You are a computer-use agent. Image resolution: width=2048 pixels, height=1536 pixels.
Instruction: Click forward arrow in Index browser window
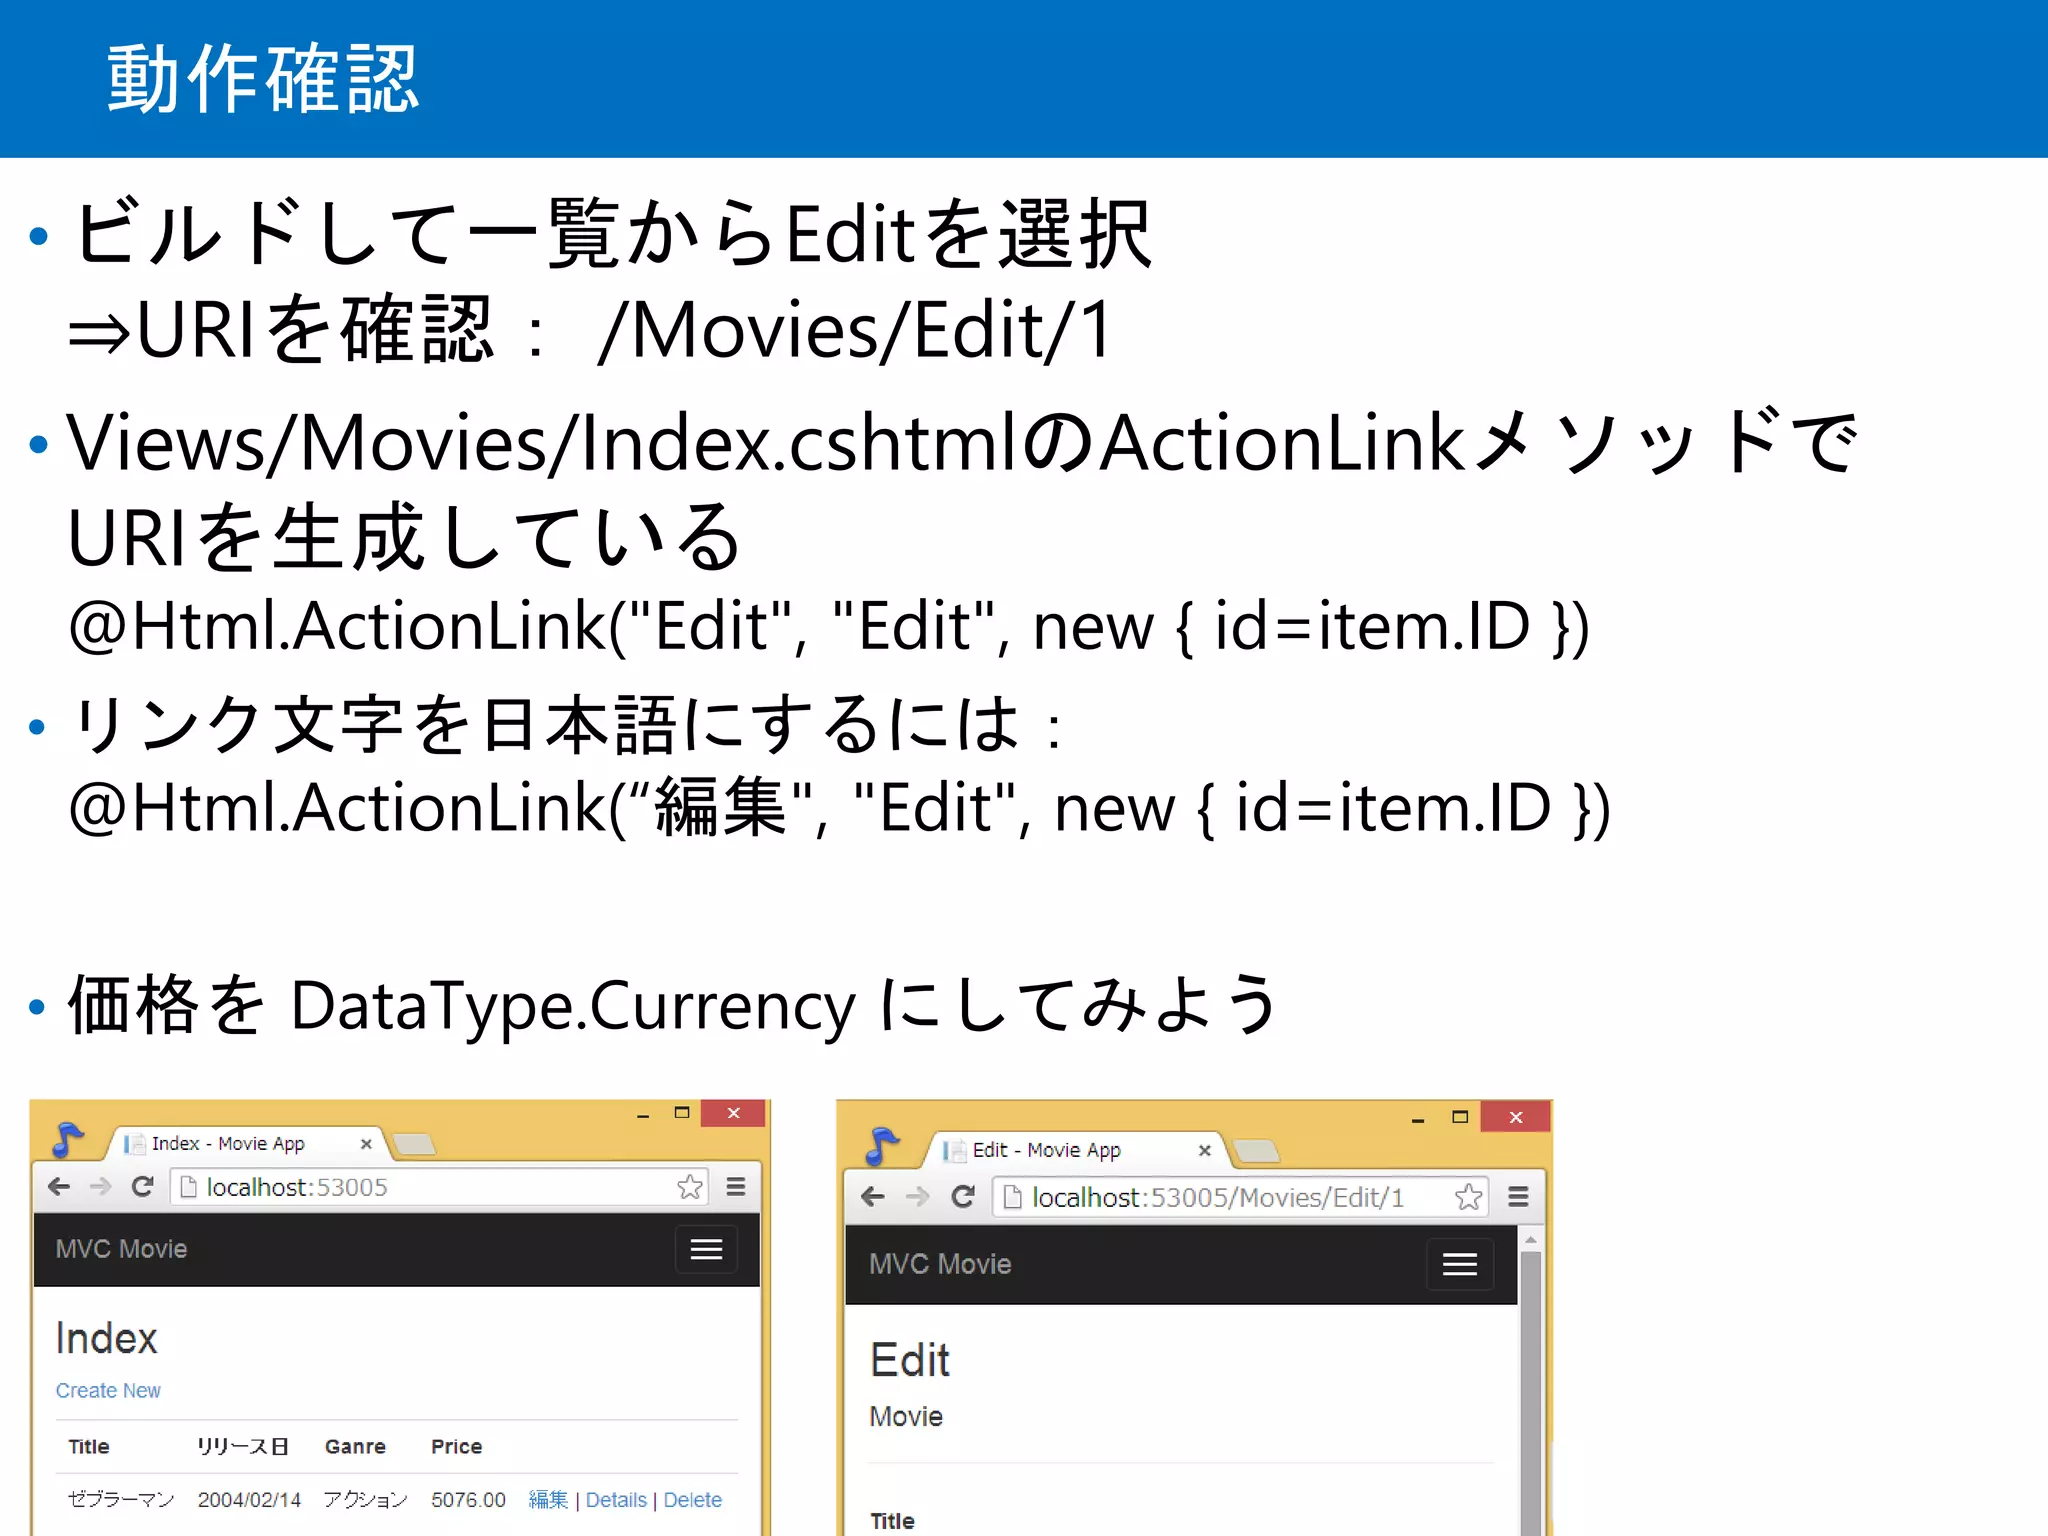(x=100, y=1187)
